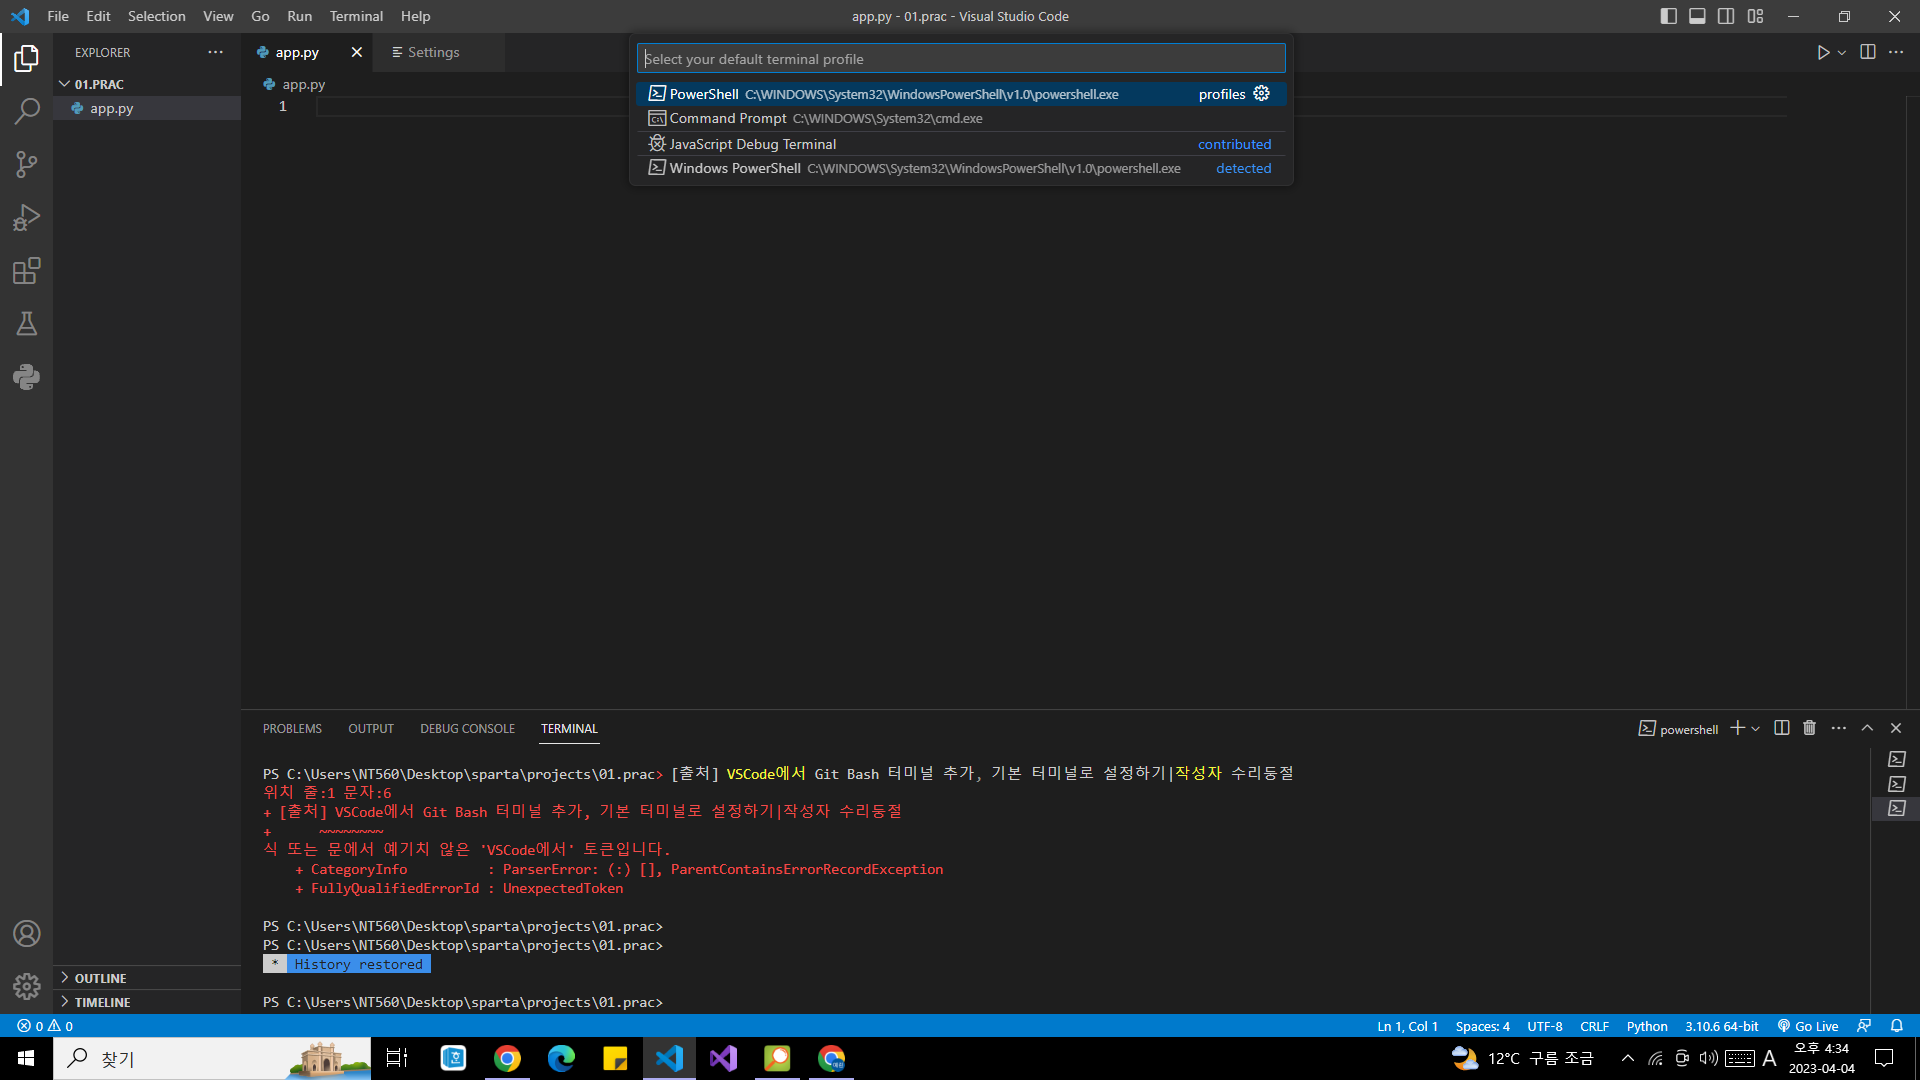Open Task View on taskbar
Image resolution: width=1920 pixels, height=1080 pixels.
point(397,1058)
